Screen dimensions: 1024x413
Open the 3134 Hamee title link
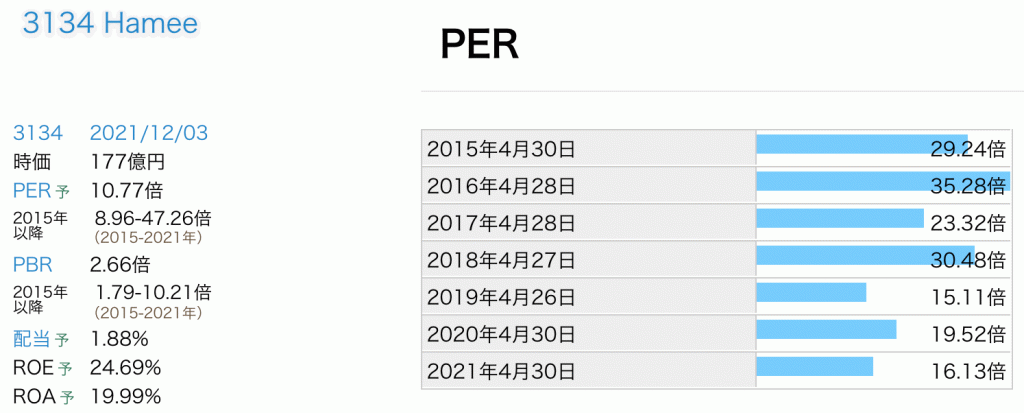pyautogui.click(x=110, y=25)
